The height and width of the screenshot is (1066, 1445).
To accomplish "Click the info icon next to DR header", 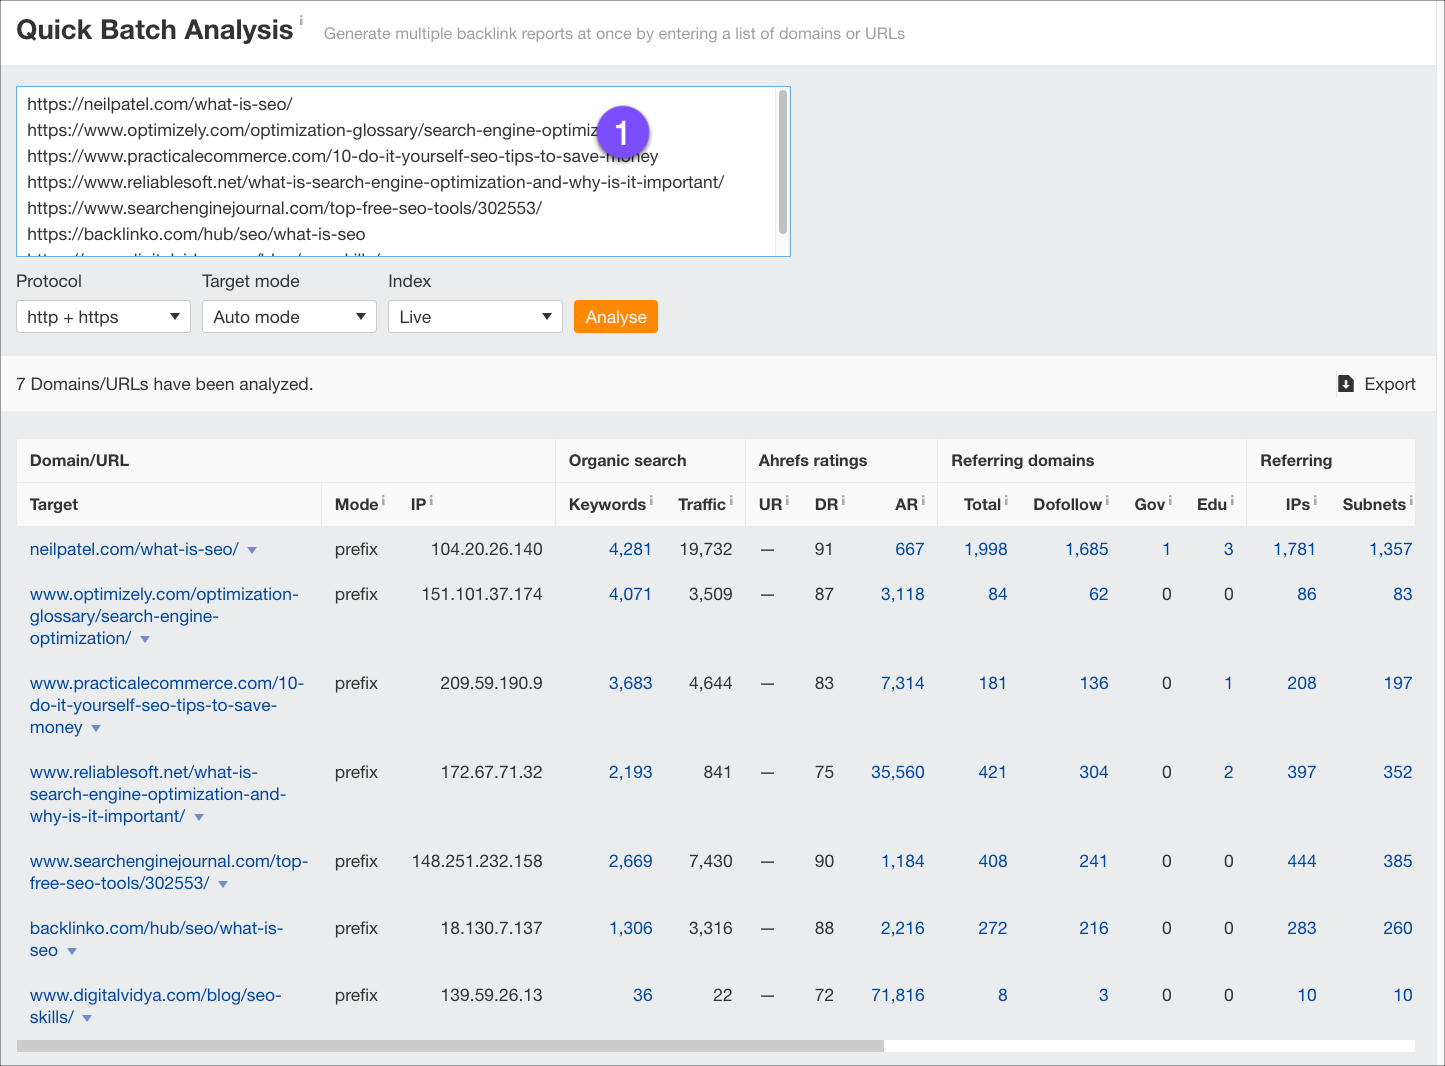I will [x=843, y=500].
